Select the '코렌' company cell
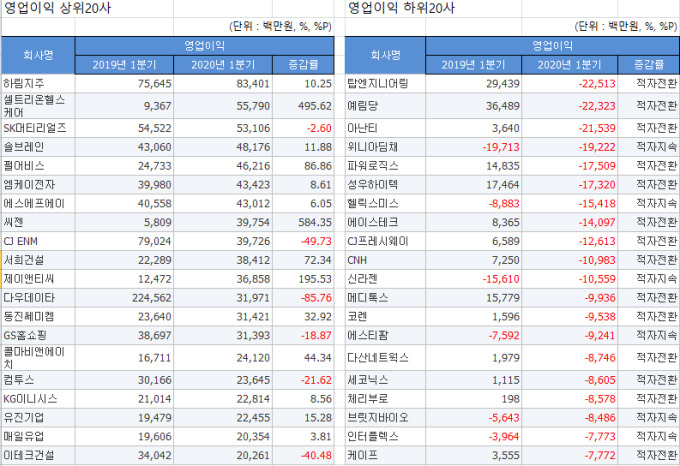This screenshot has width=680, height=466. 385,316
